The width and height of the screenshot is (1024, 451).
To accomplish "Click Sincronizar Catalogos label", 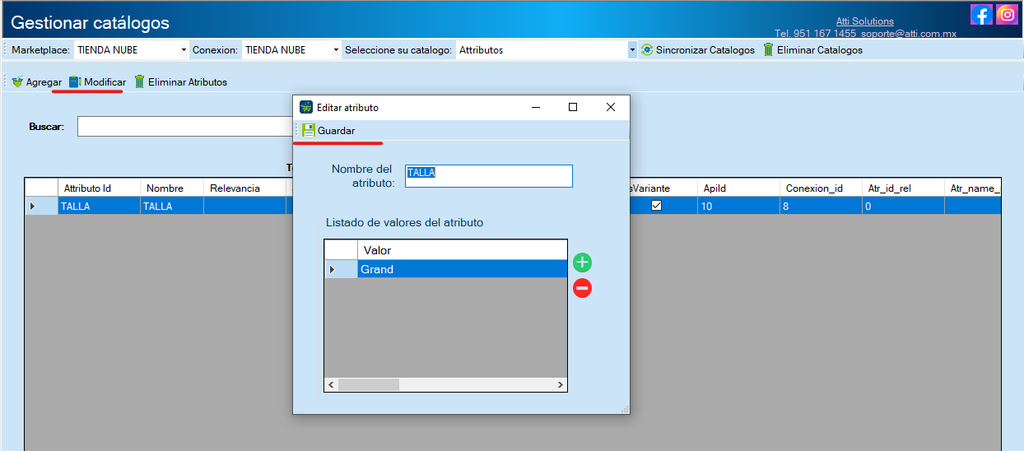I will pyautogui.click(x=705, y=50).
